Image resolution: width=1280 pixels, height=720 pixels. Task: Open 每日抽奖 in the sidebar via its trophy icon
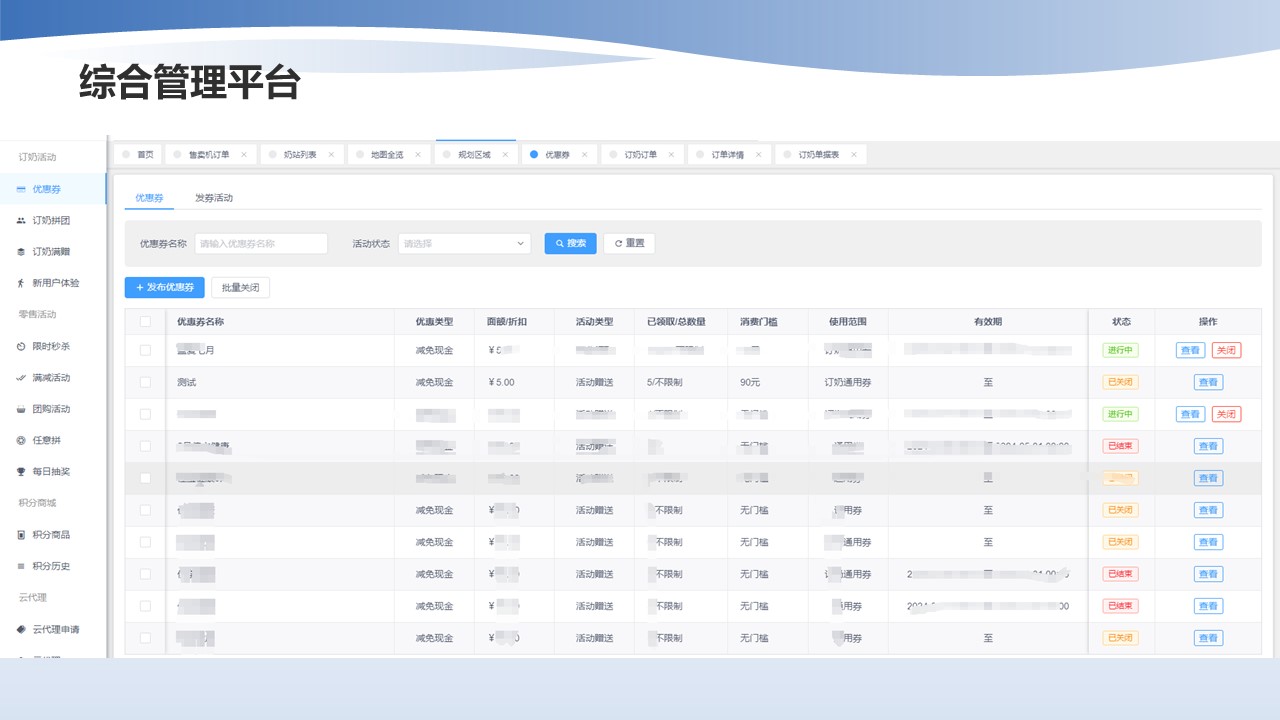21,472
